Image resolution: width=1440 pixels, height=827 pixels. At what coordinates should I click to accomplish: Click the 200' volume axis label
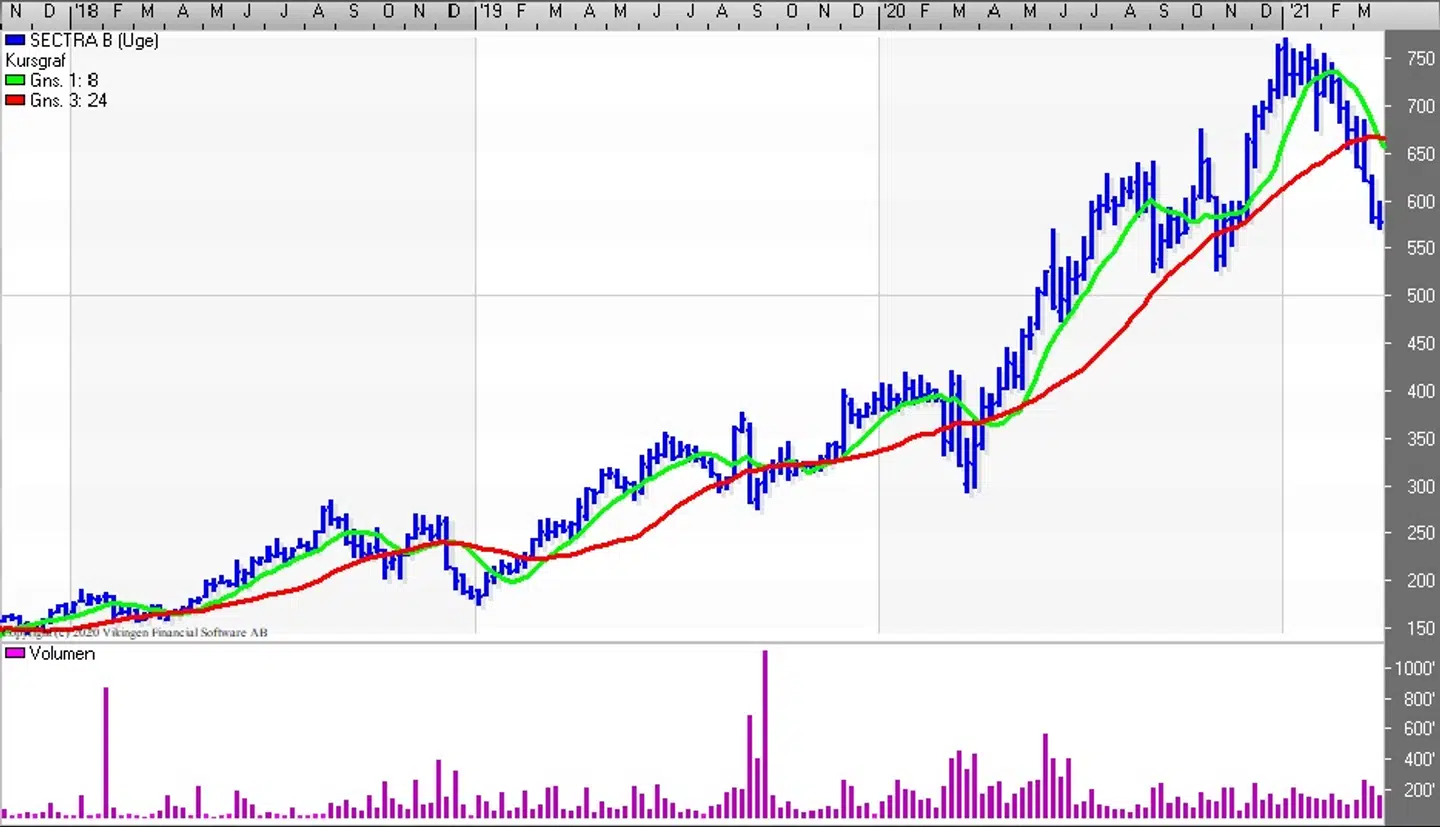coord(1419,790)
